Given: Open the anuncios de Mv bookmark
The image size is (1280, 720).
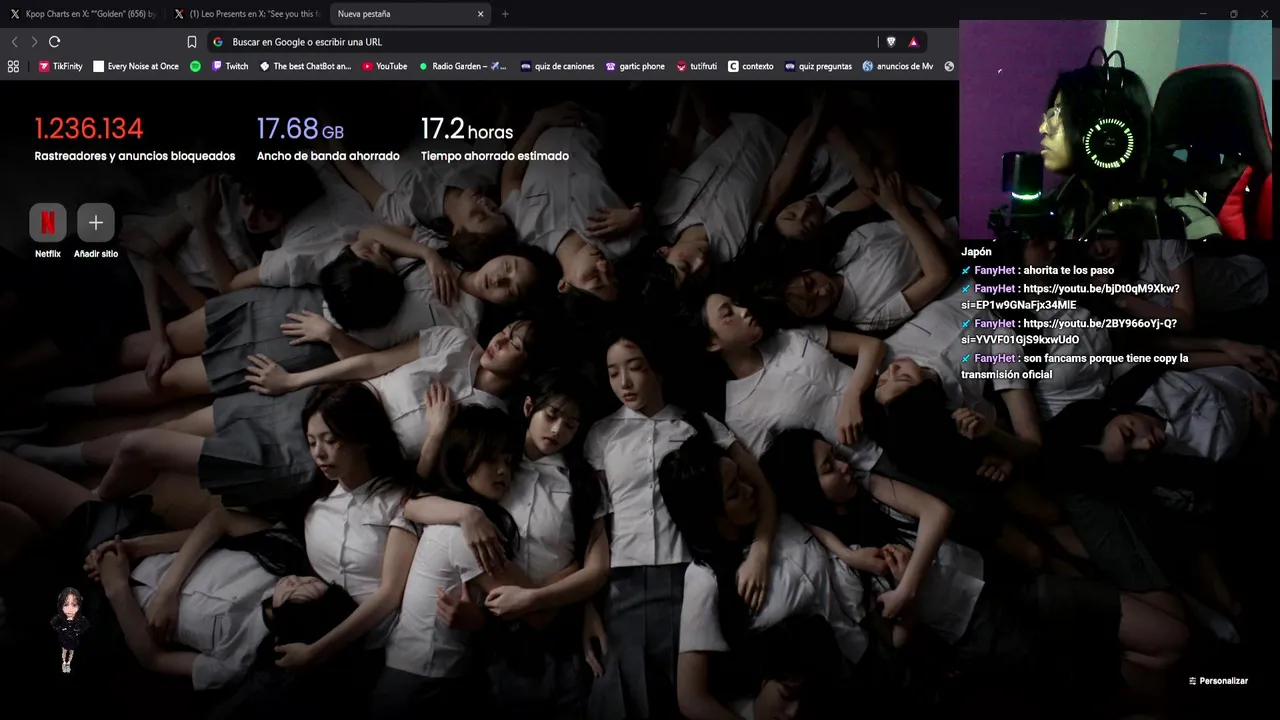Looking at the screenshot, I should click(x=898, y=66).
